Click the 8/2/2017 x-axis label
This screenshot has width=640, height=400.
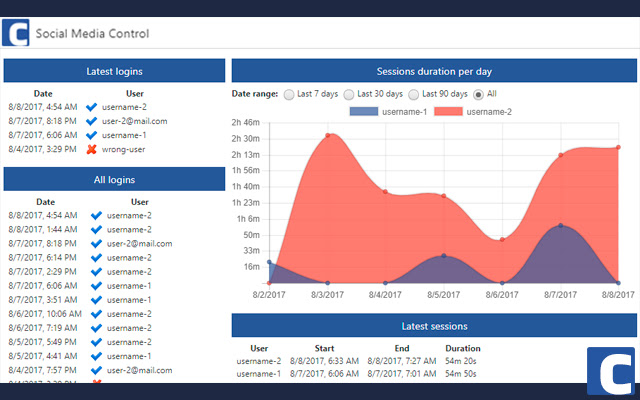[269, 295]
